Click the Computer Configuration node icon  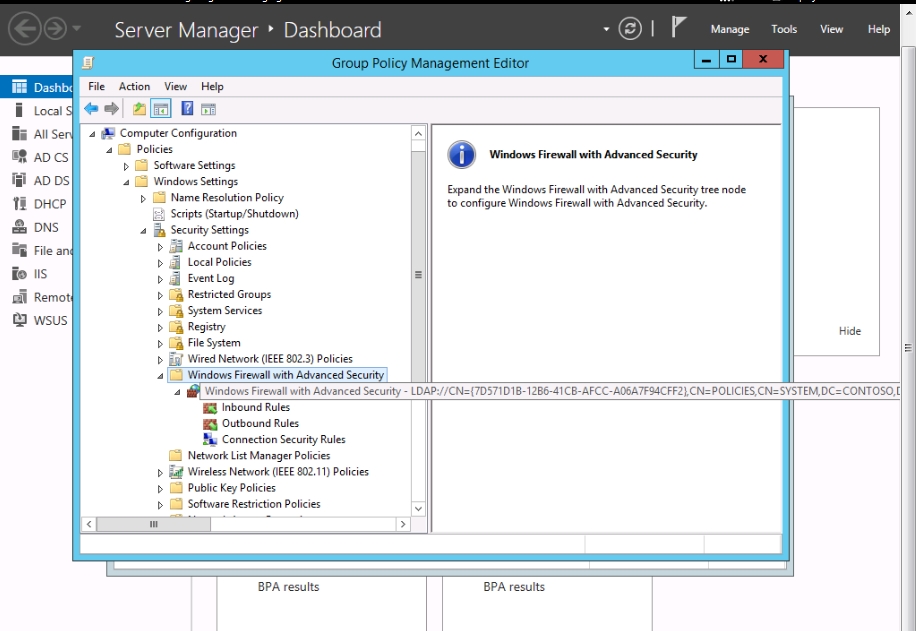[109, 133]
